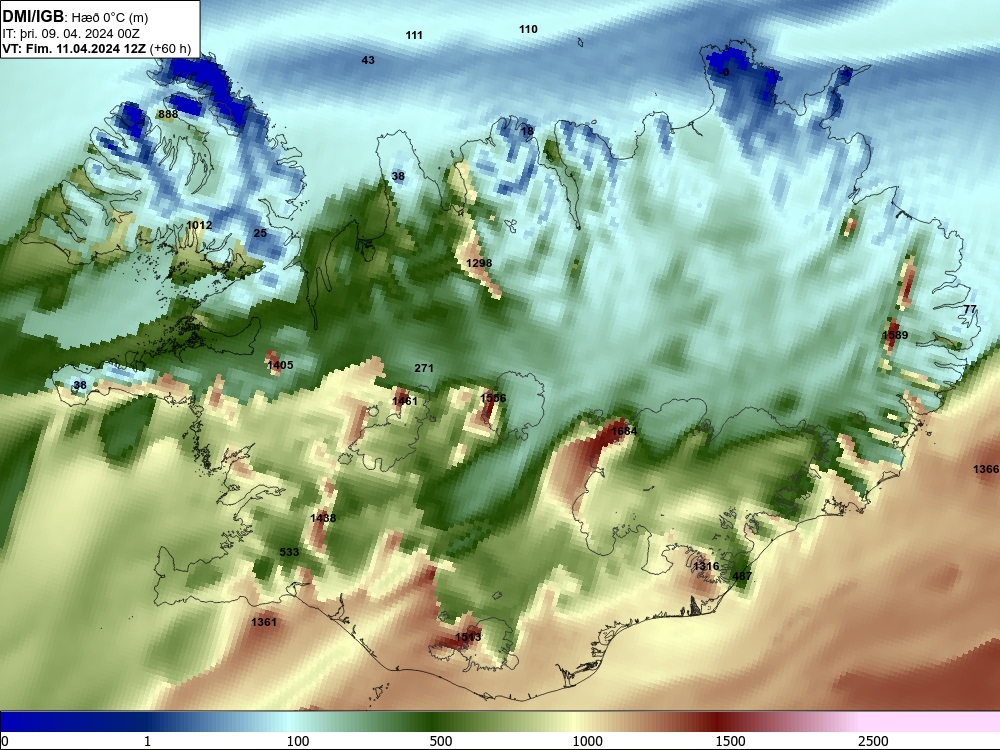Click the 1513 value near the south coast

468,637
